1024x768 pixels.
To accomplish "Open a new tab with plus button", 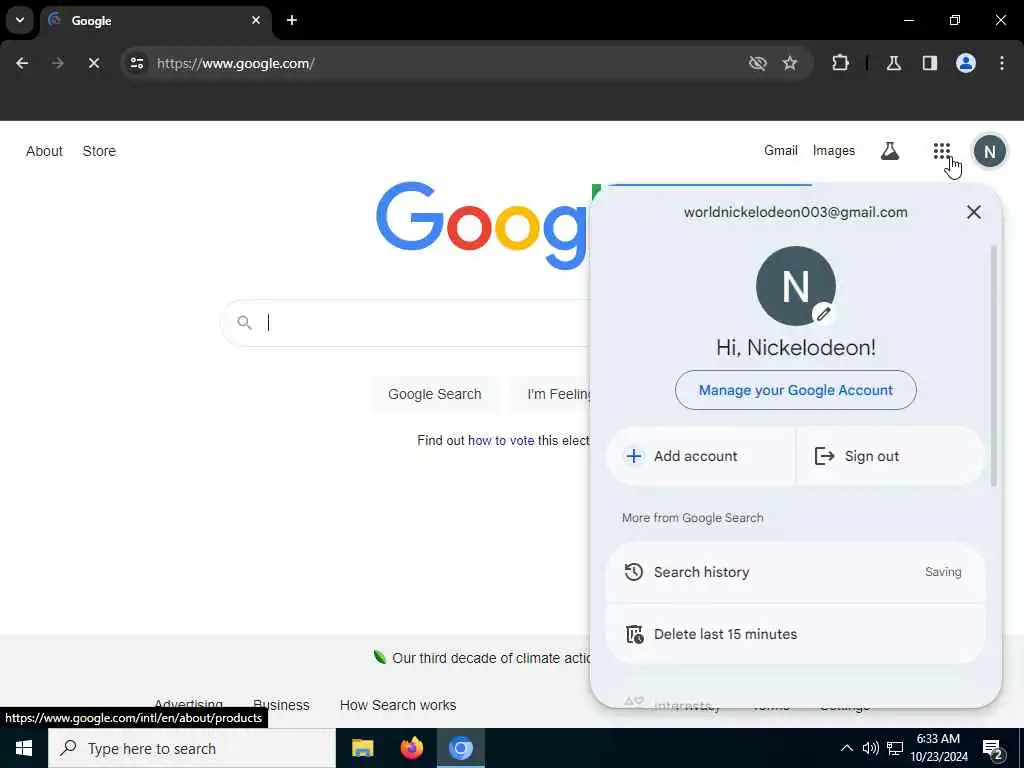I will (292, 20).
